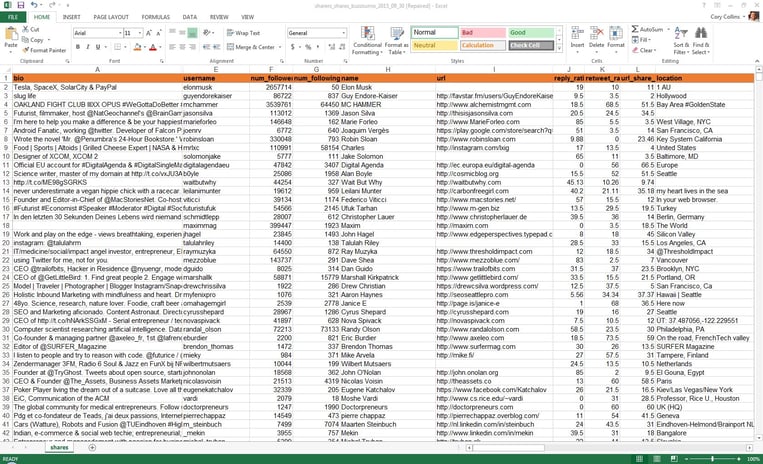Switch to the DATA tab
Screen dimensions: 763x464
[x=190, y=17]
